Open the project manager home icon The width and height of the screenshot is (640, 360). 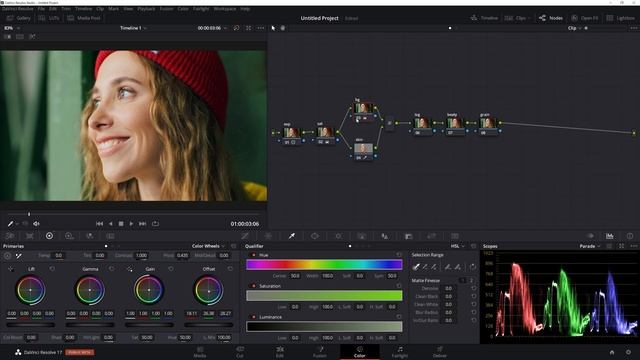coord(612,352)
